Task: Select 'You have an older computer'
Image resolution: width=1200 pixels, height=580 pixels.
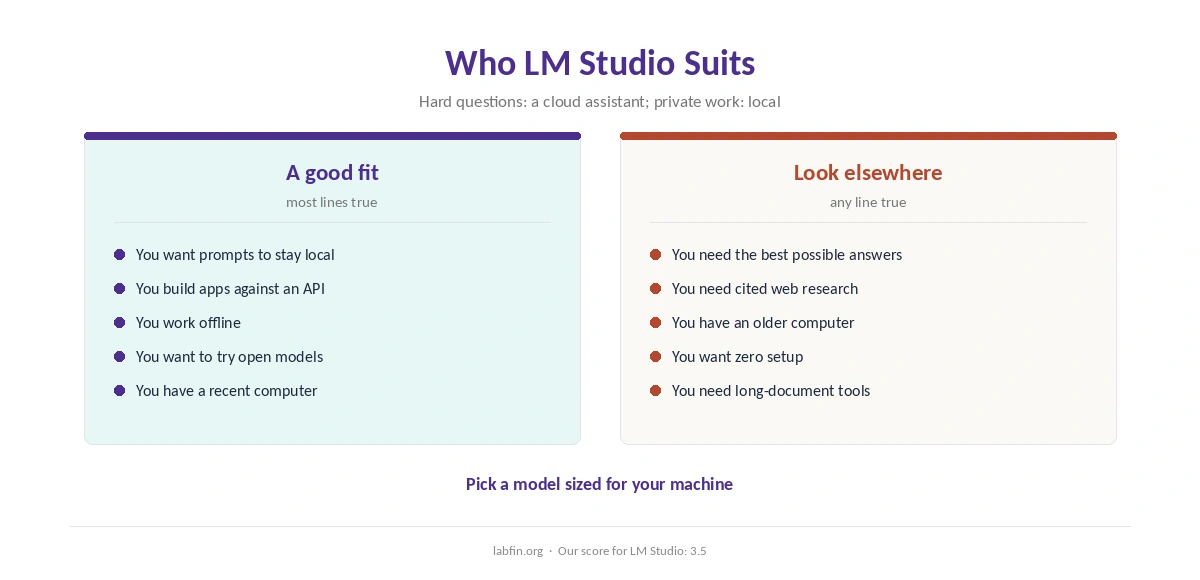Action: pyautogui.click(x=763, y=323)
